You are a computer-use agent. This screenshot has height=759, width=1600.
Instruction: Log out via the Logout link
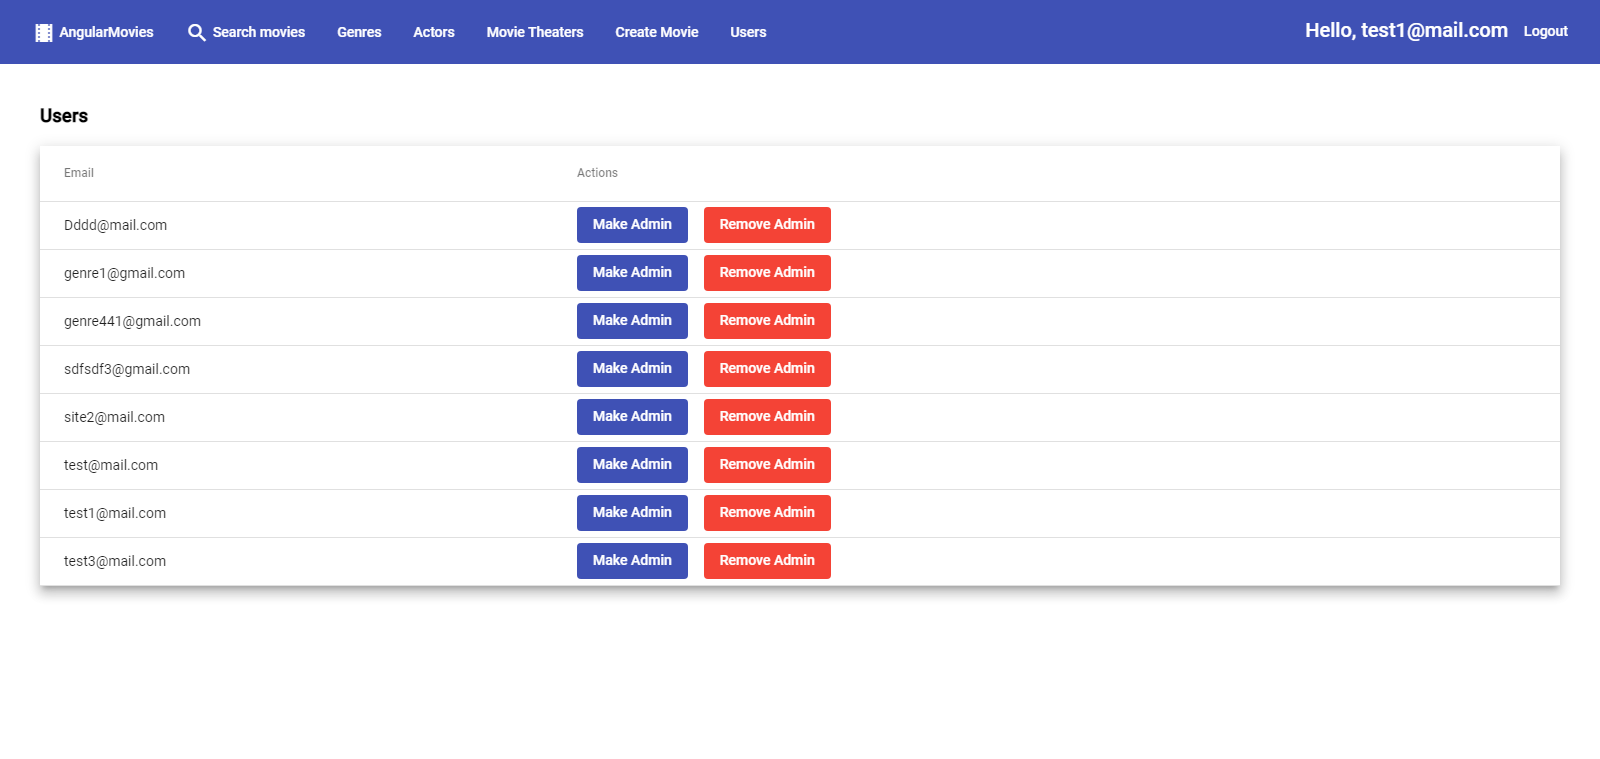[1545, 32]
